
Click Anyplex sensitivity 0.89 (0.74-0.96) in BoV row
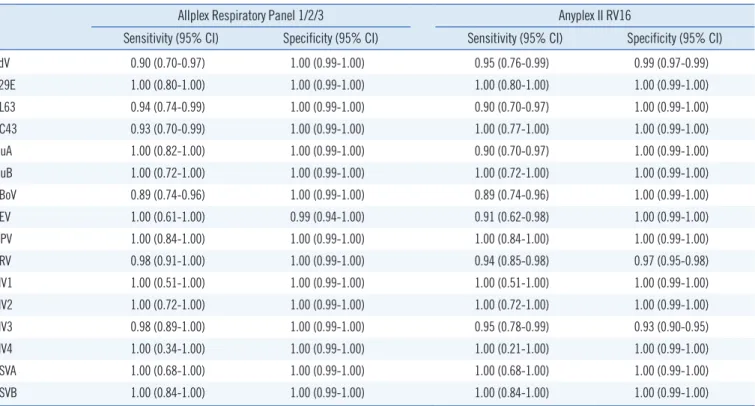[x=511, y=195]
